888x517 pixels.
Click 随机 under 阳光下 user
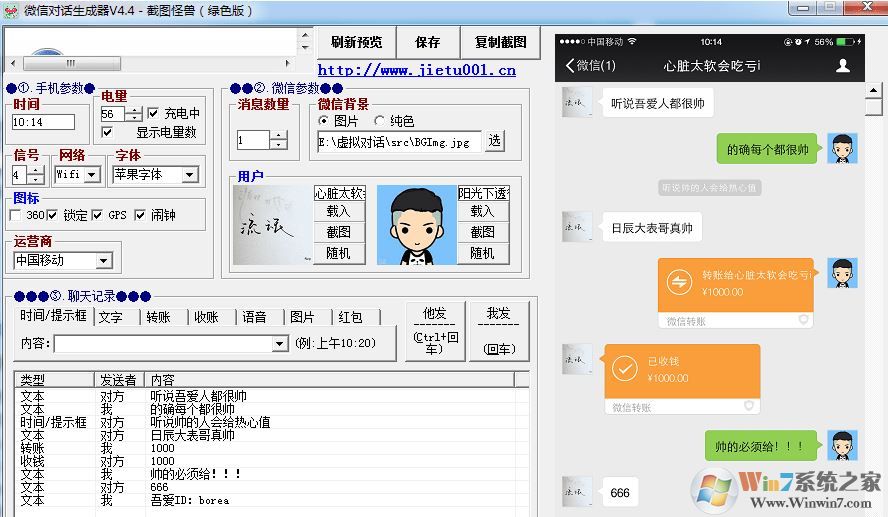[x=483, y=253]
